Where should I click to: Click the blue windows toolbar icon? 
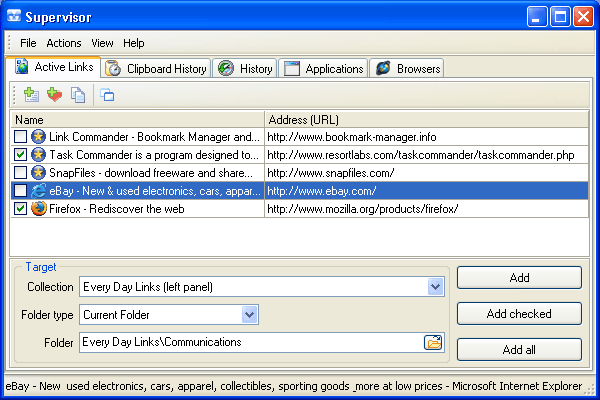tap(107, 95)
